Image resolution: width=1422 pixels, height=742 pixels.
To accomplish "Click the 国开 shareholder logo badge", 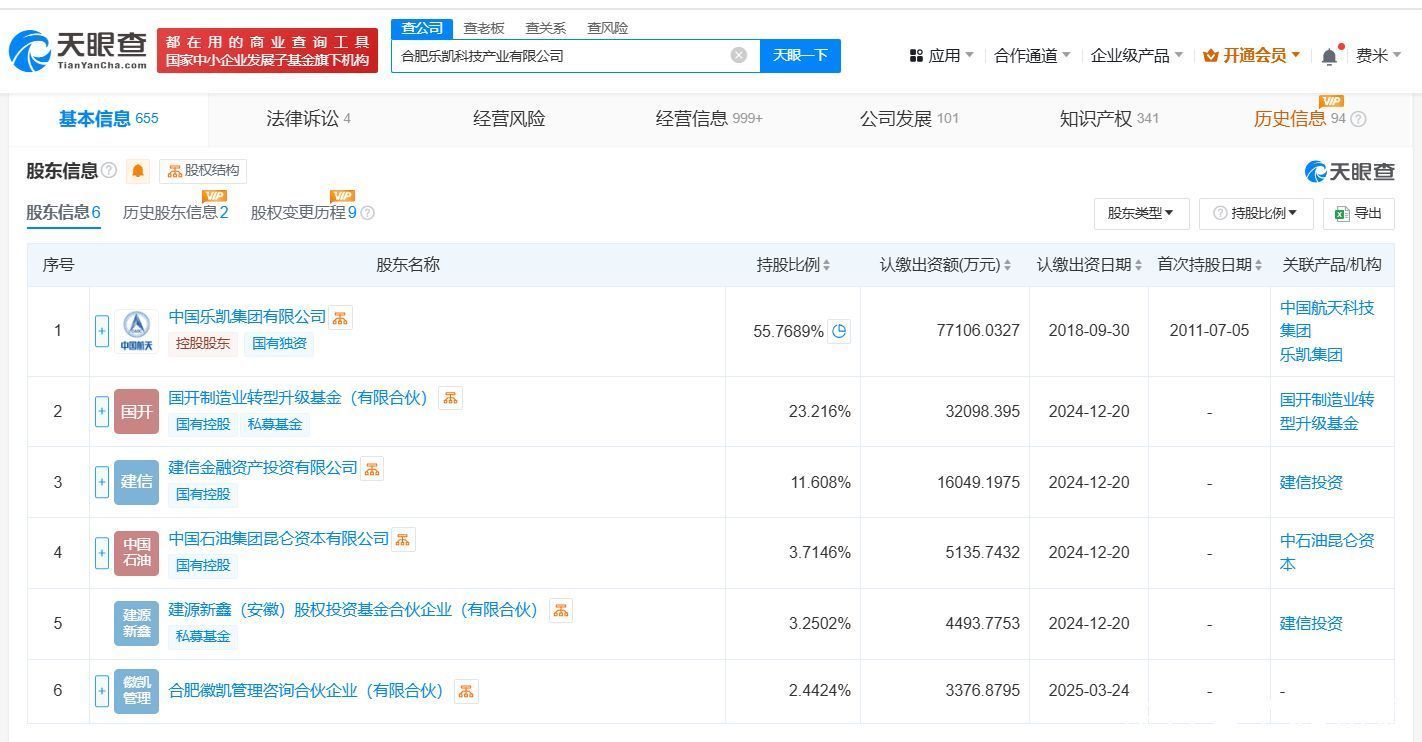I will (136, 411).
